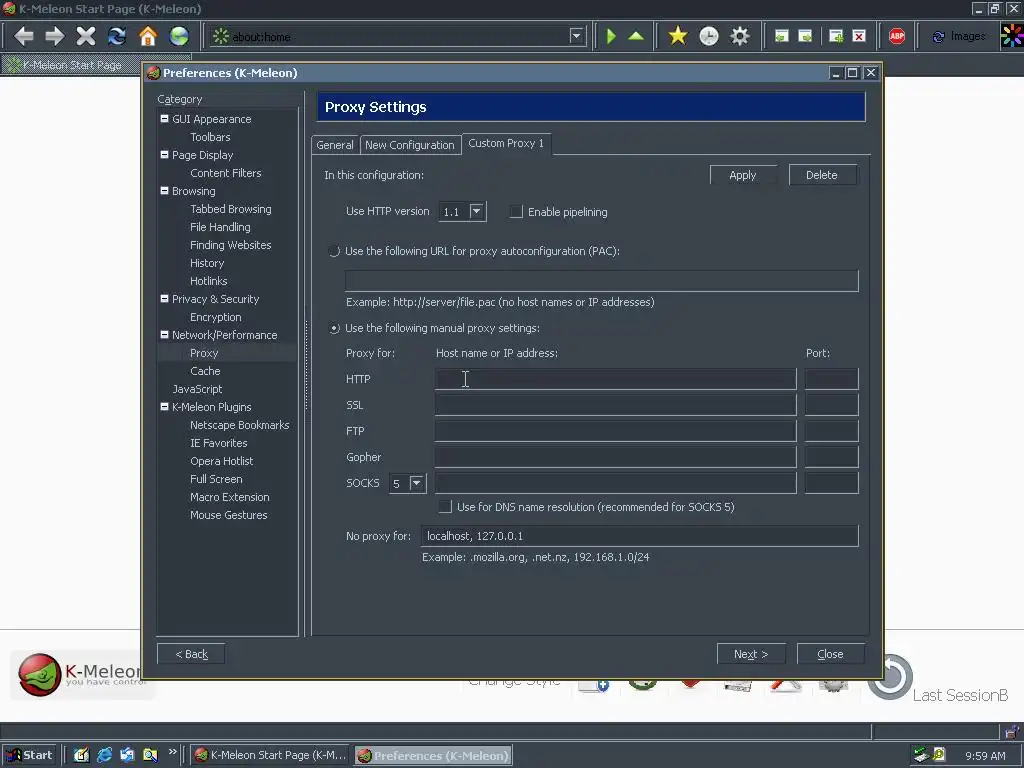The width and height of the screenshot is (1024, 768).
Task: Collapse the Browsing category
Action: pos(165,191)
